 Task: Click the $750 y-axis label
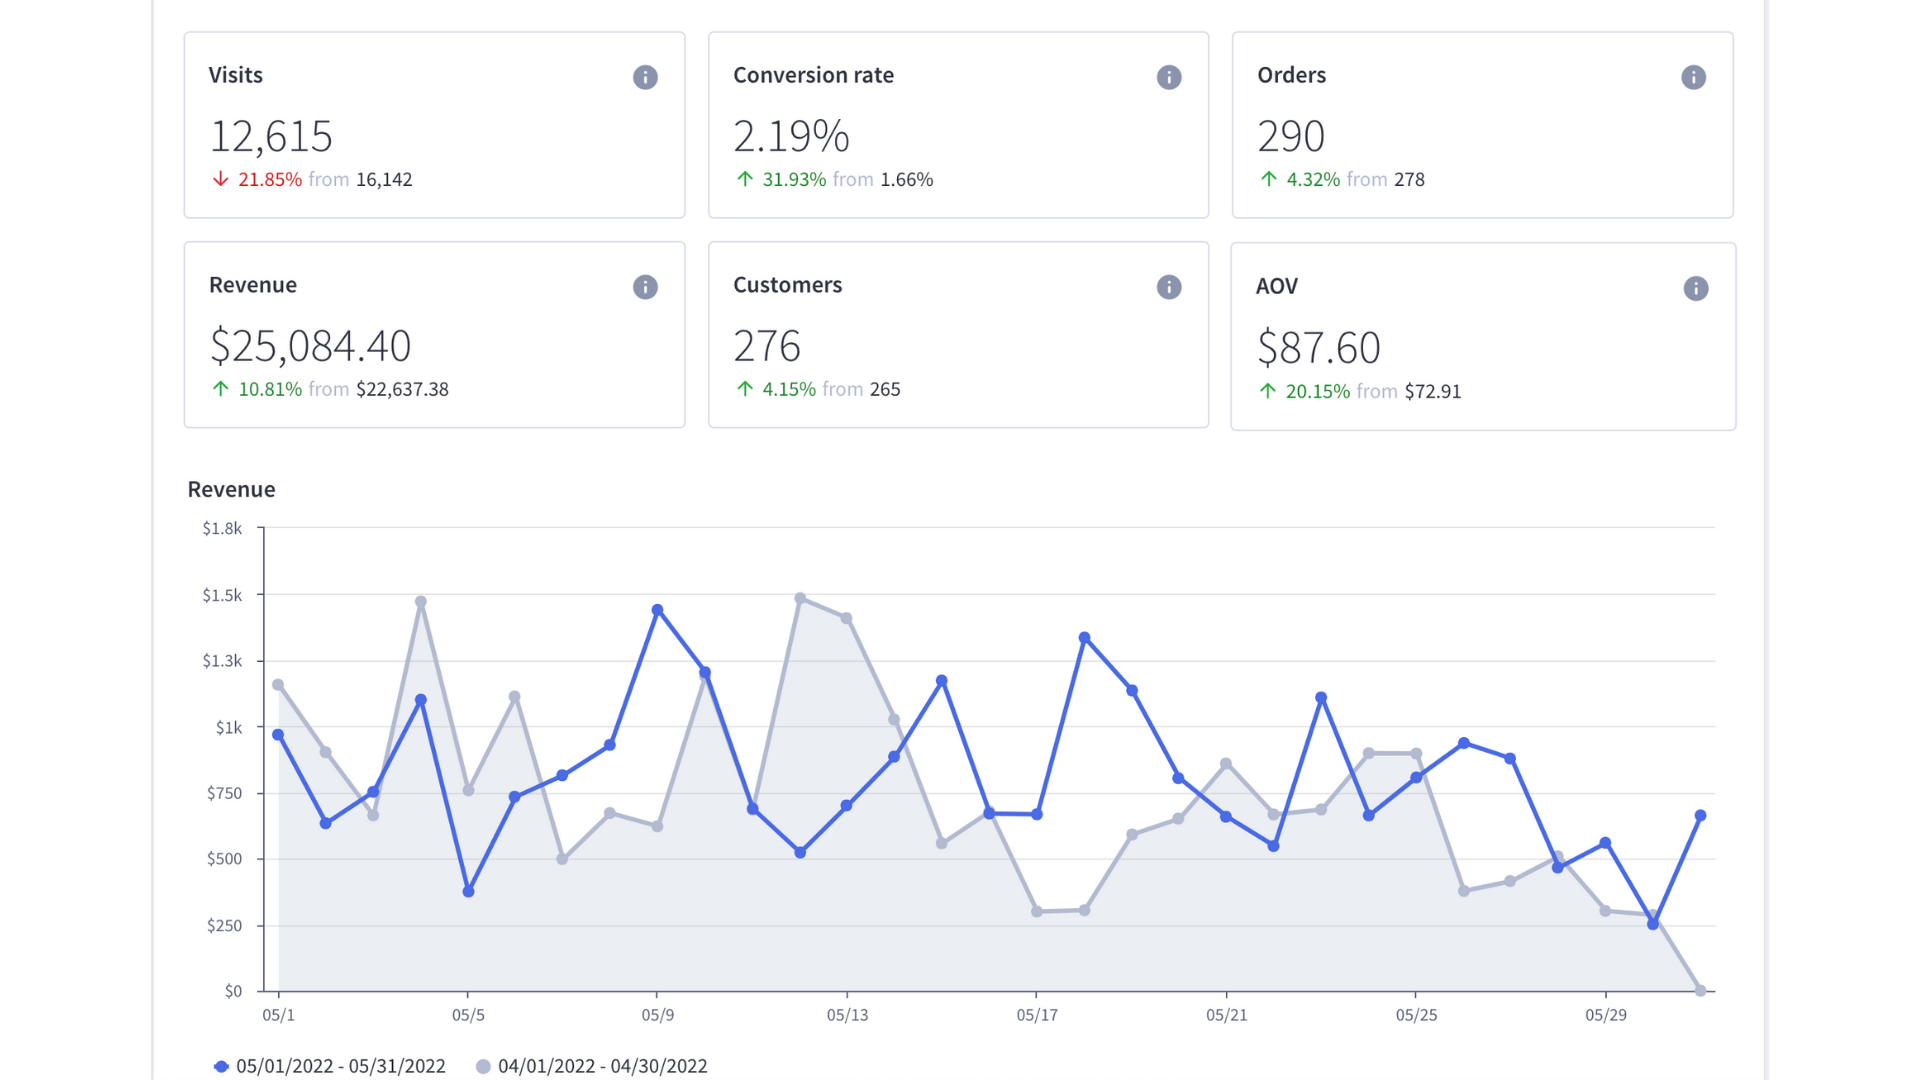pyautogui.click(x=224, y=793)
